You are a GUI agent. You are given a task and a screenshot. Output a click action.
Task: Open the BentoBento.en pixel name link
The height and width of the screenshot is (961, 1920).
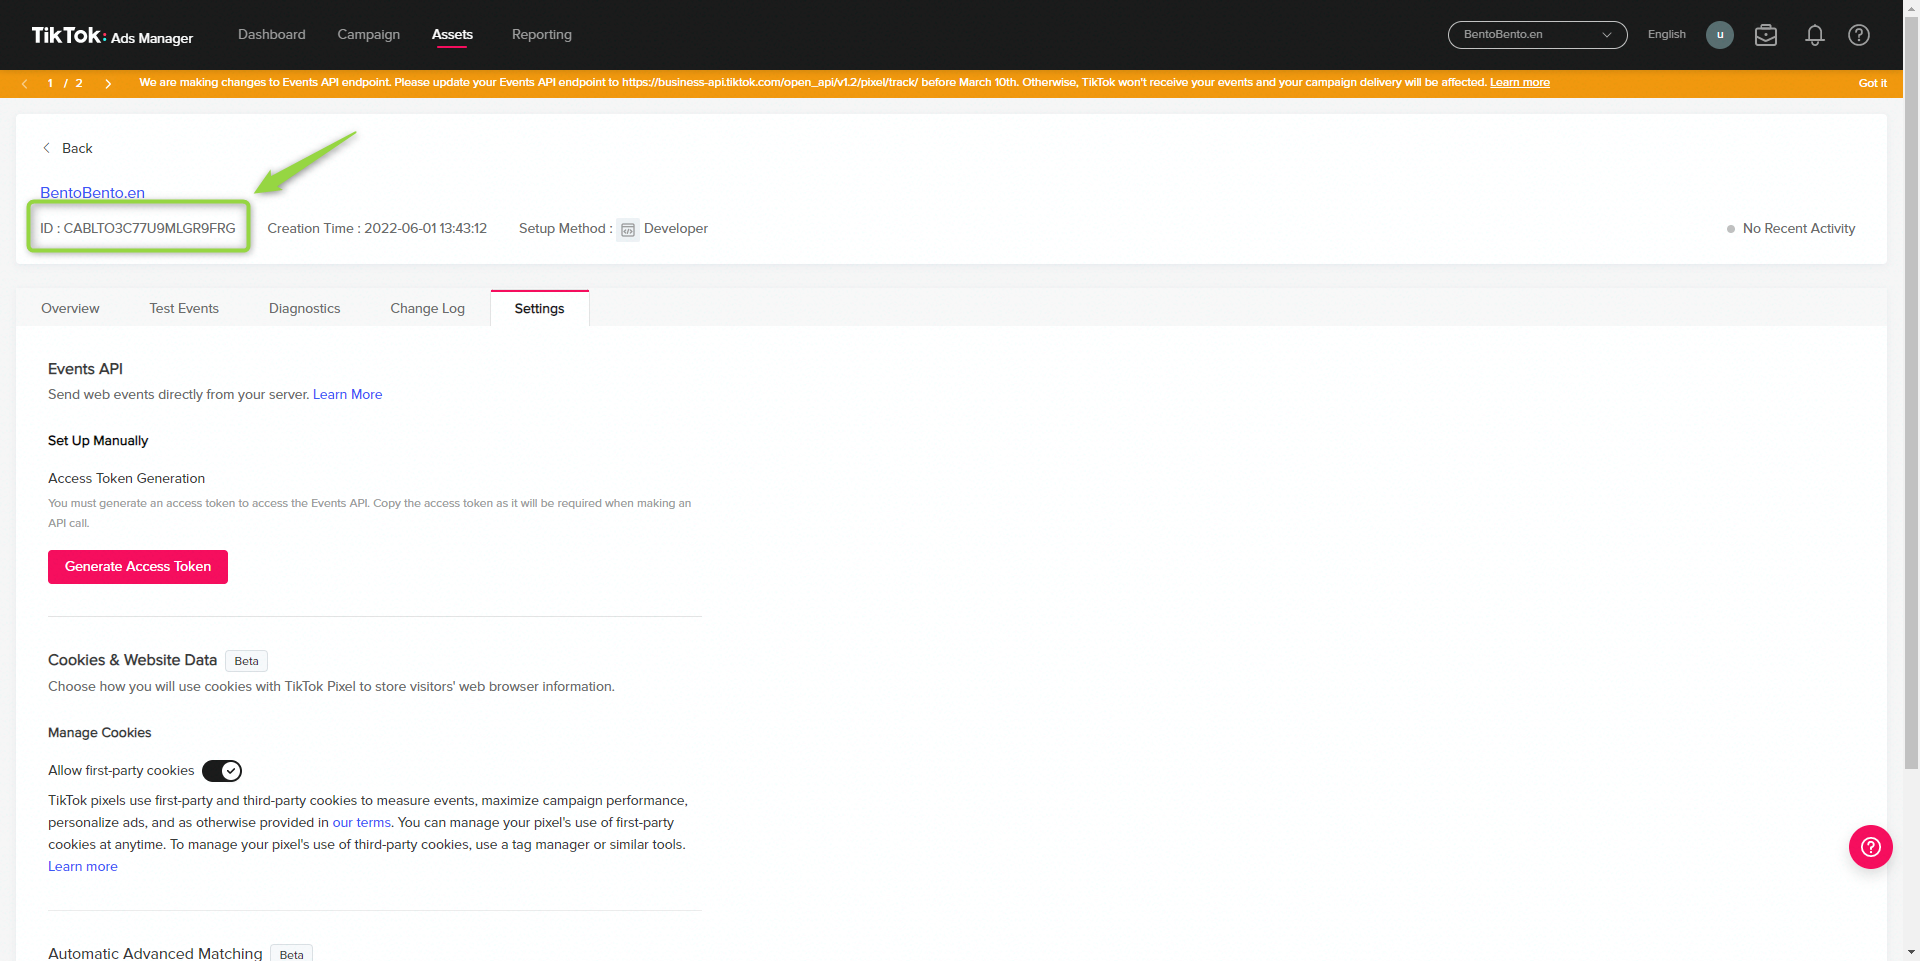pyautogui.click(x=92, y=192)
